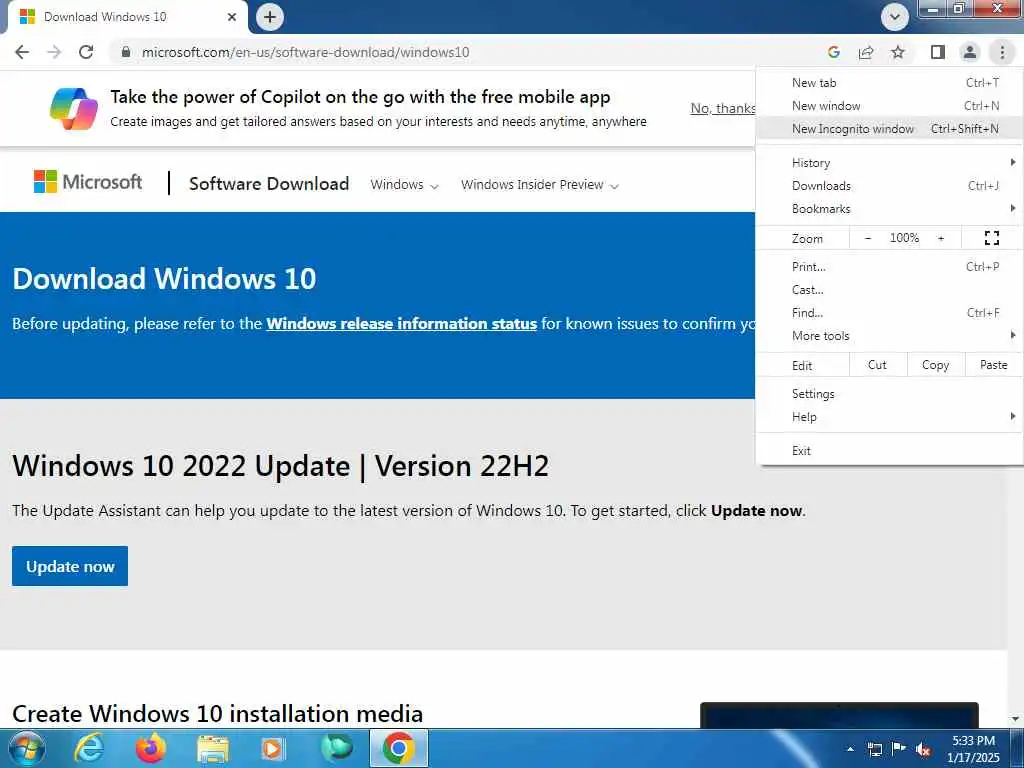
Task: Select Find... in the menu
Action: [889, 313]
